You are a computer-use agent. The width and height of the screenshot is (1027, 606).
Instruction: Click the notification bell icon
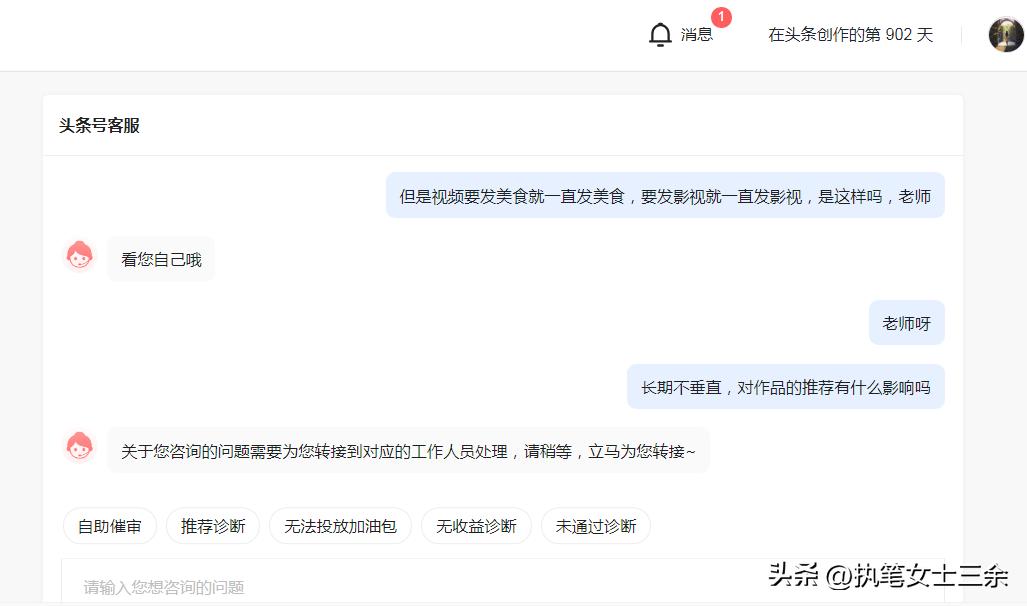click(x=660, y=33)
